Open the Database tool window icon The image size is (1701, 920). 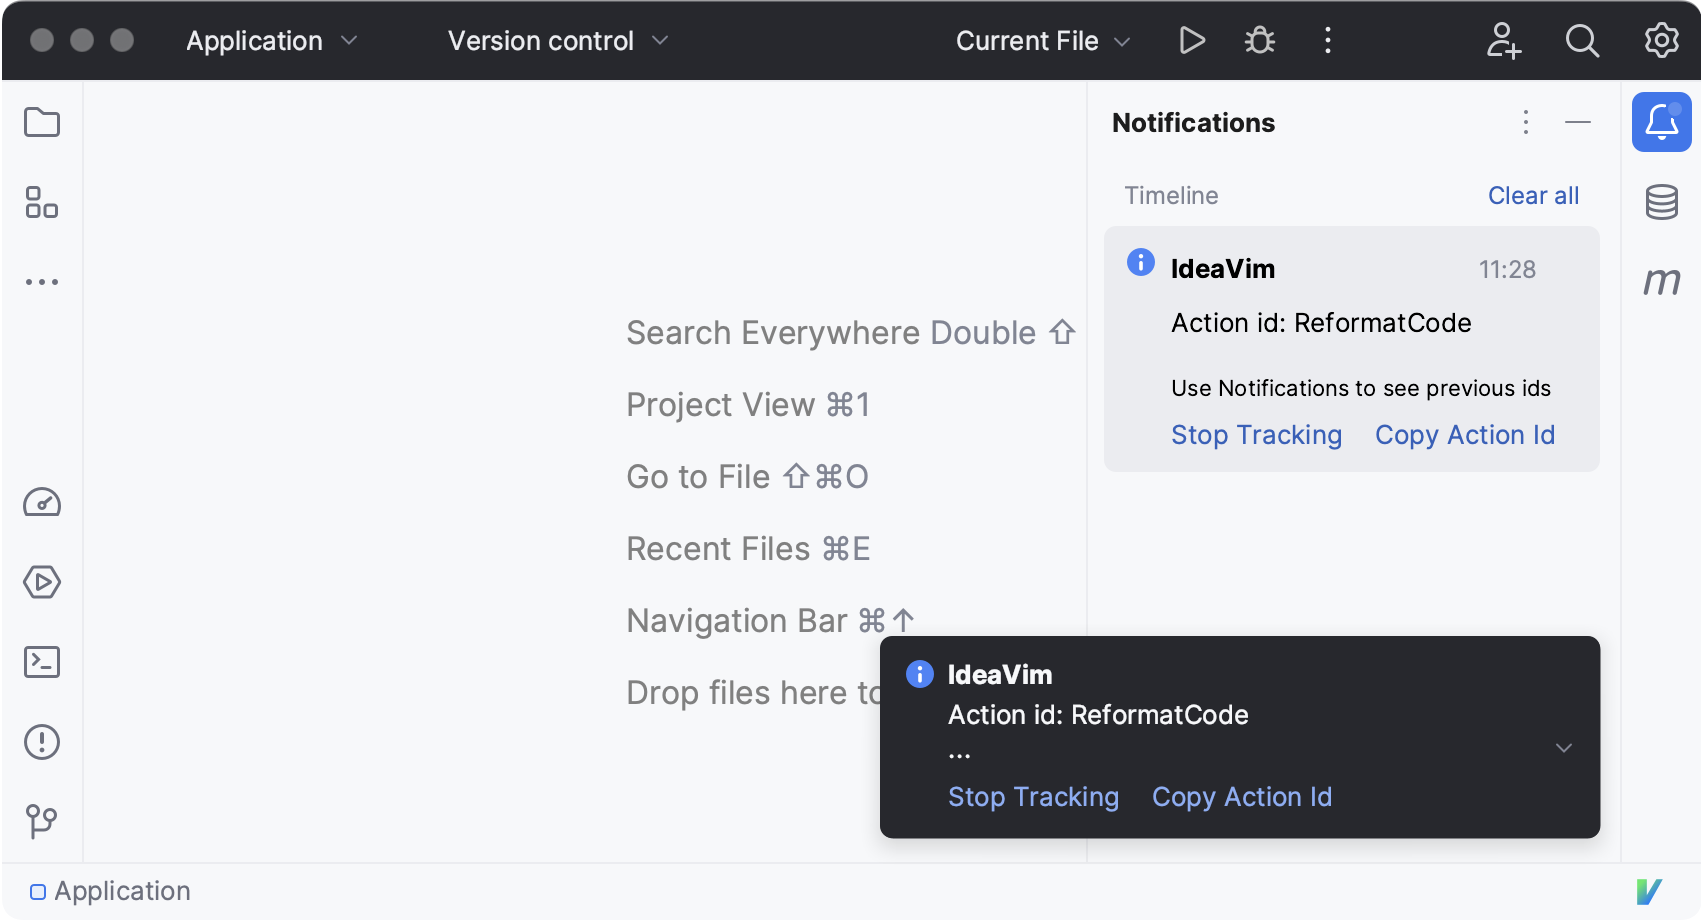1661,202
